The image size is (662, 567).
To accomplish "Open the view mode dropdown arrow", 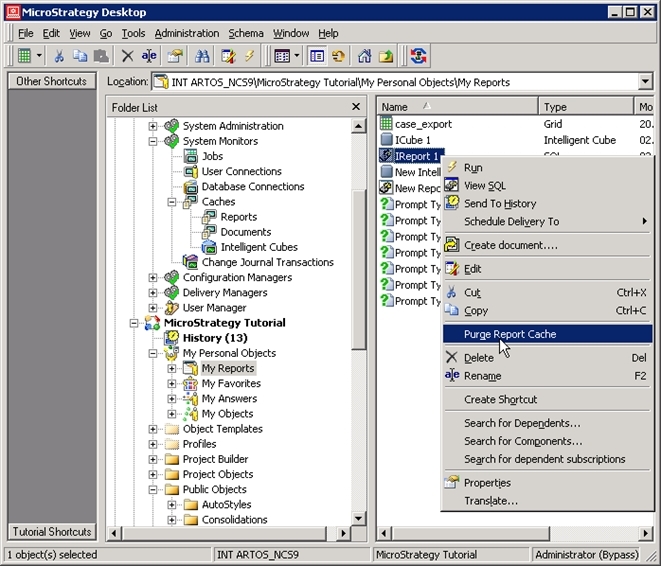I will 297,55.
